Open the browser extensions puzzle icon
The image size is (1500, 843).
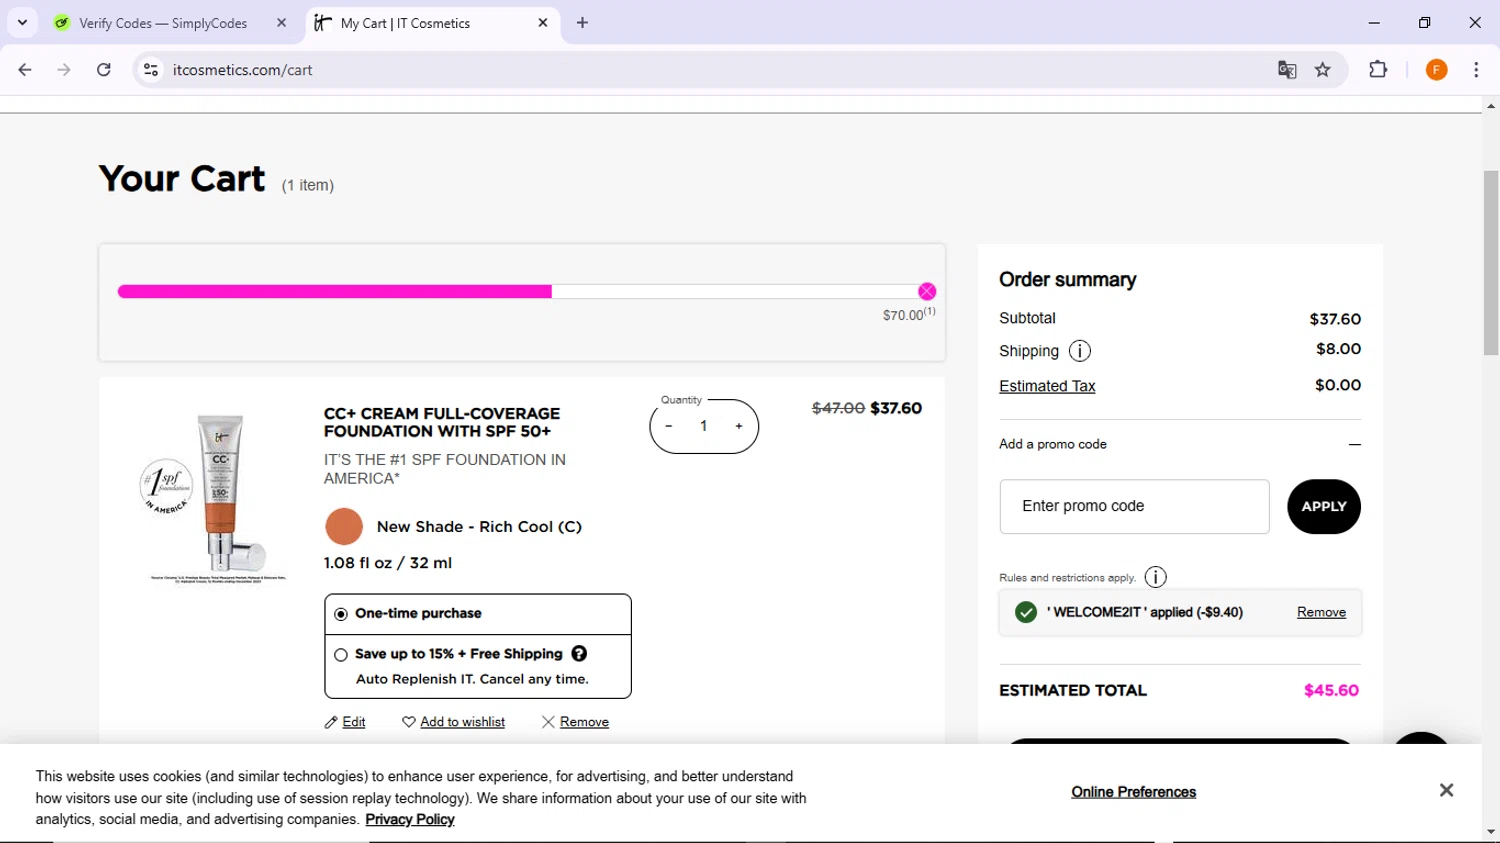(1378, 70)
